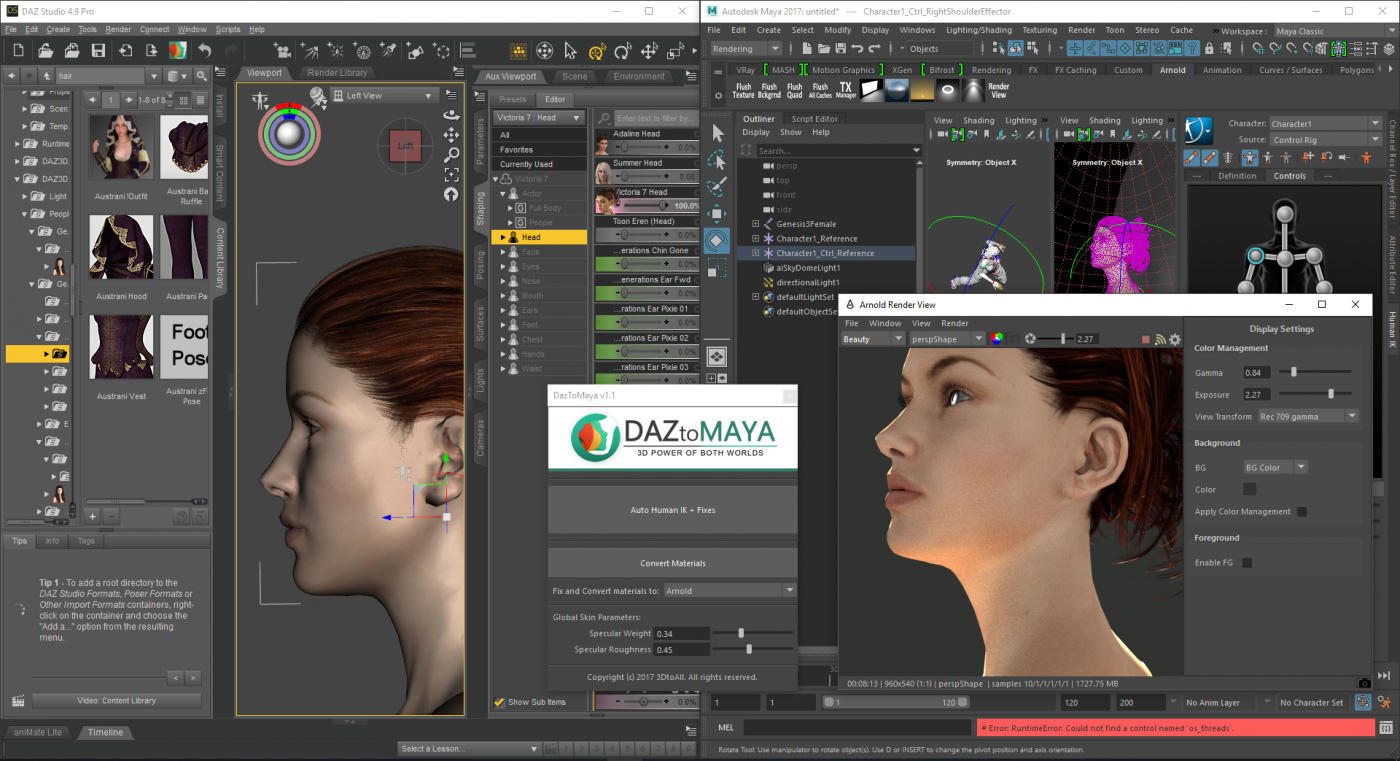Click Save icon in DAZ Studio toolbar

99,50
